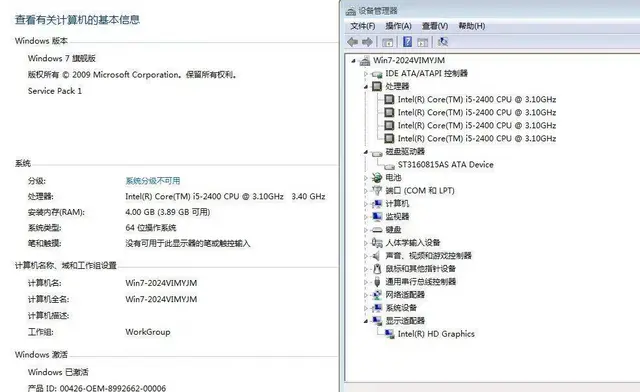Click the action pane toolbar icon beside Help

pyautogui.click(x=423, y=42)
